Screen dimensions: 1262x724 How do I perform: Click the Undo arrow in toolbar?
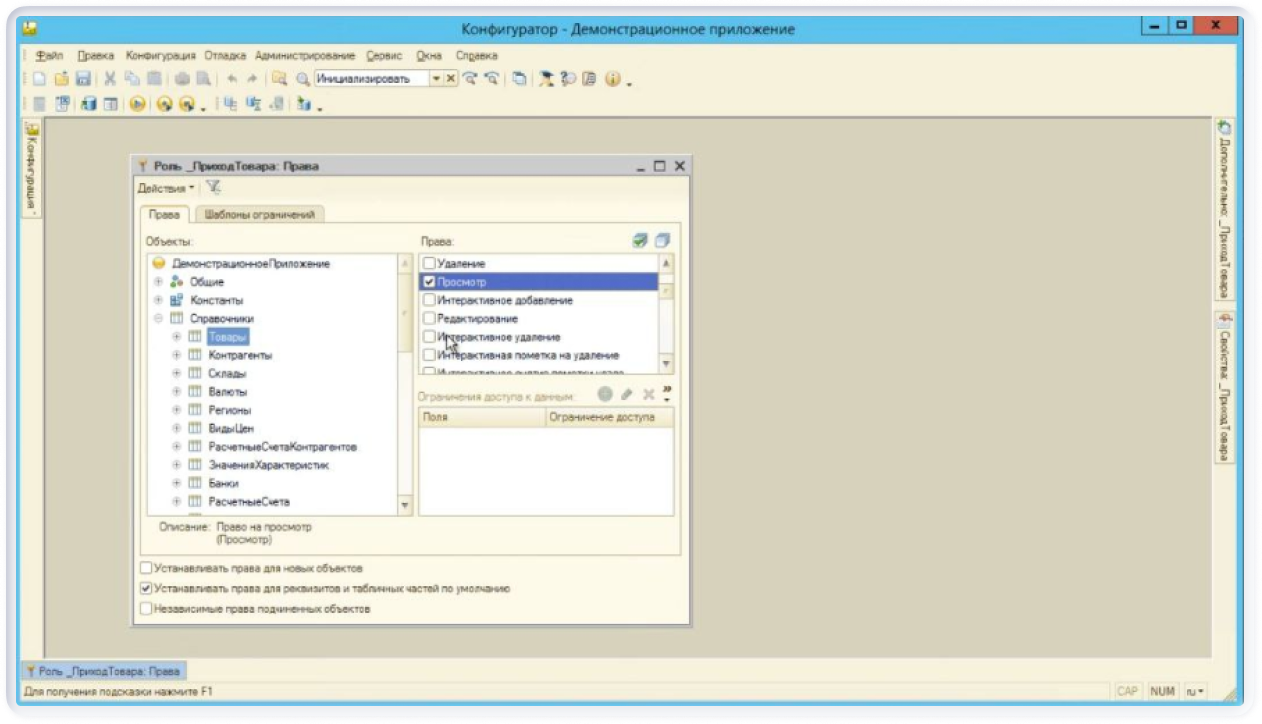[232, 79]
